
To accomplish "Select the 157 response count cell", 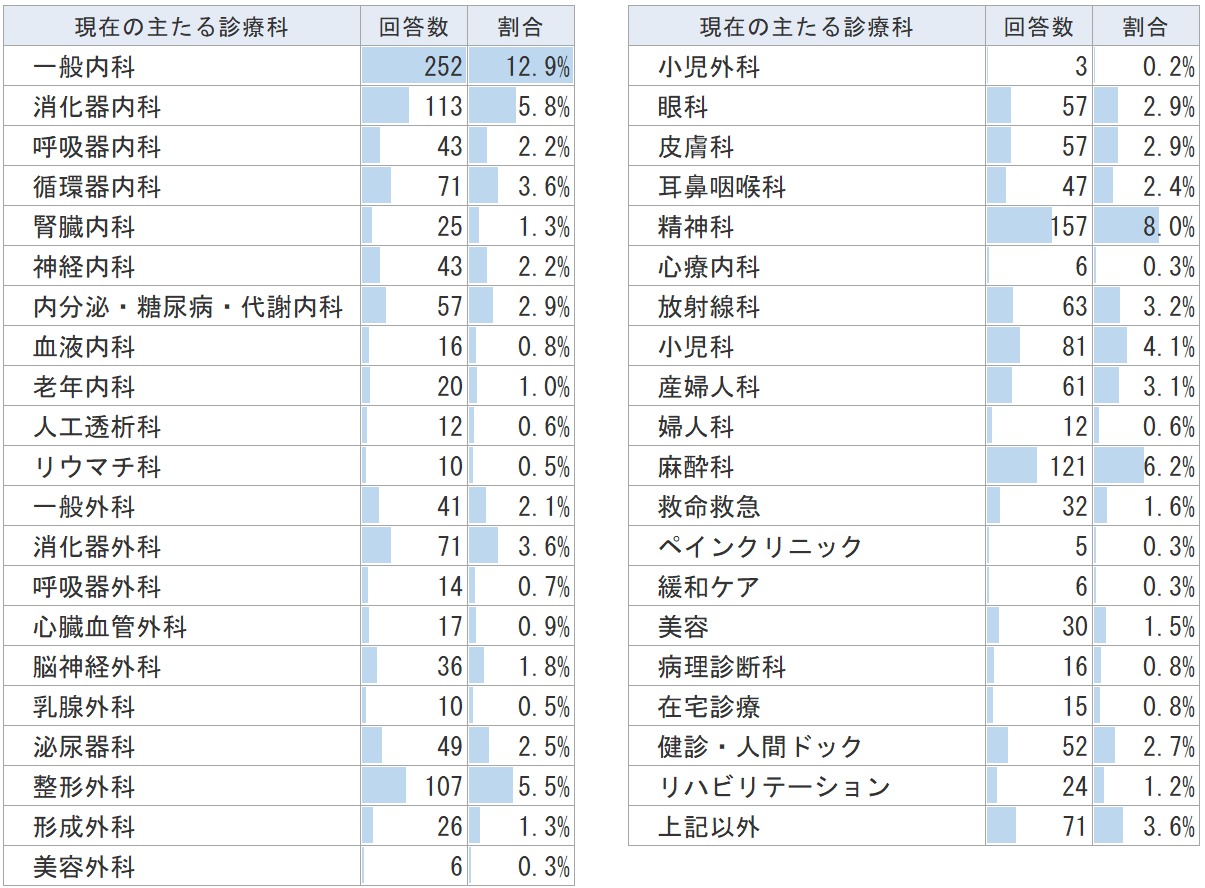I will pyautogui.click(x=1038, y=227).
